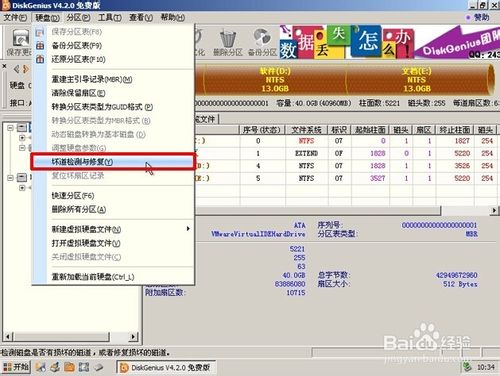This screenshot has width=500, height=376.
Task: Click backup partition table icon in menu
Action: pos(40,46)
